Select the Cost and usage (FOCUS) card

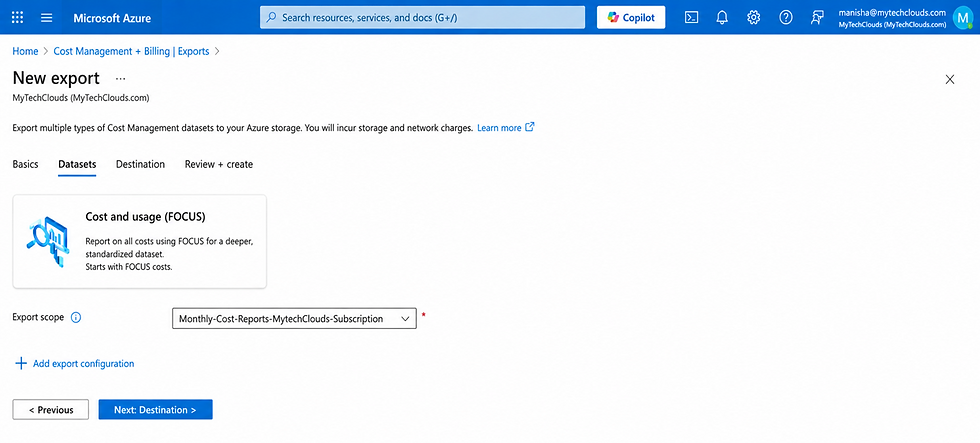tap(140, 241)
